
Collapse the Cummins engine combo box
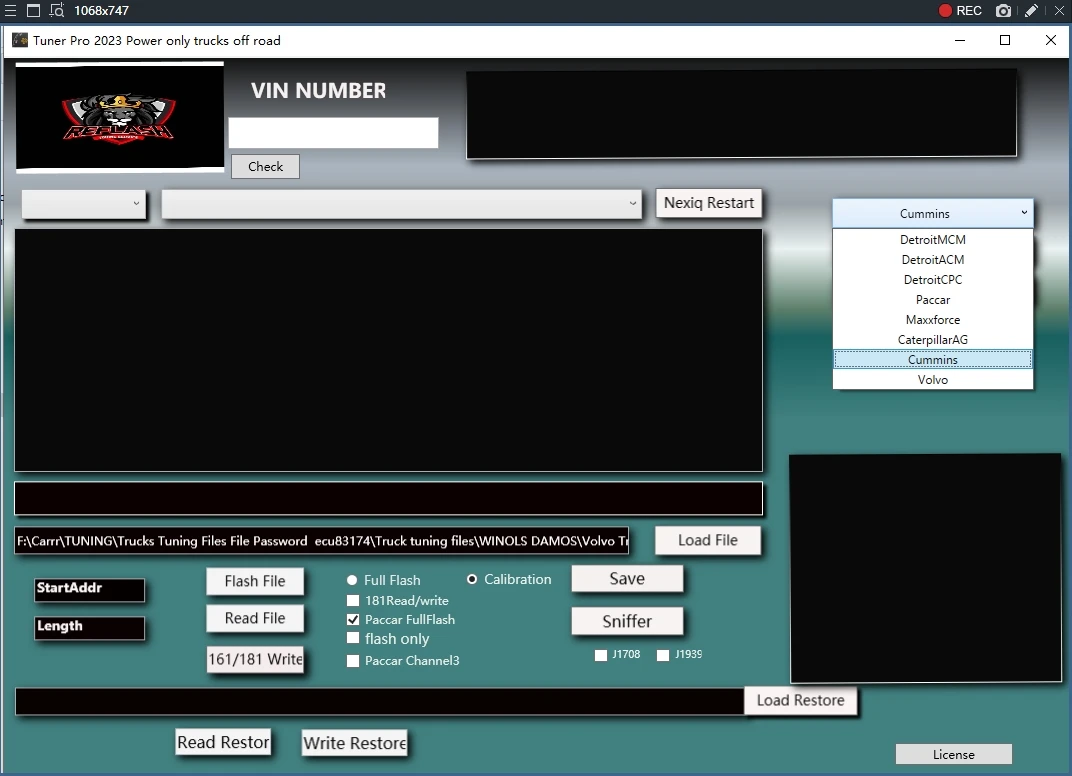933,213
